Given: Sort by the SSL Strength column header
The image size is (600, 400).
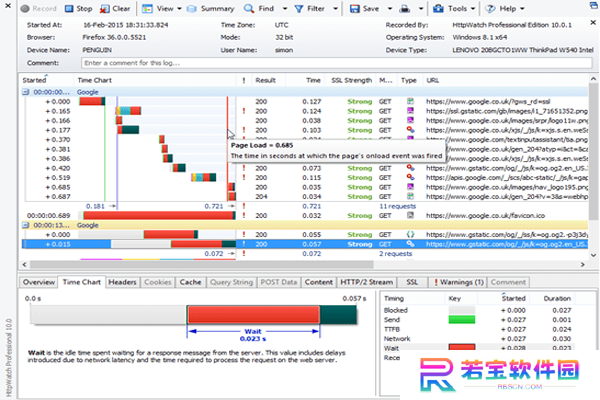Looking at the screenshot, I should tap(351, 80).
